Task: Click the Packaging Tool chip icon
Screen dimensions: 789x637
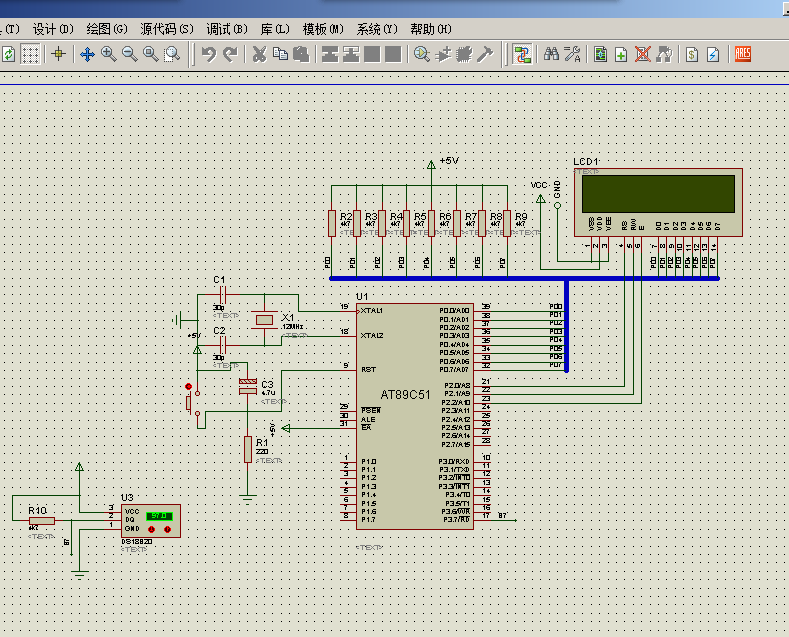Action: pos(464,54)
